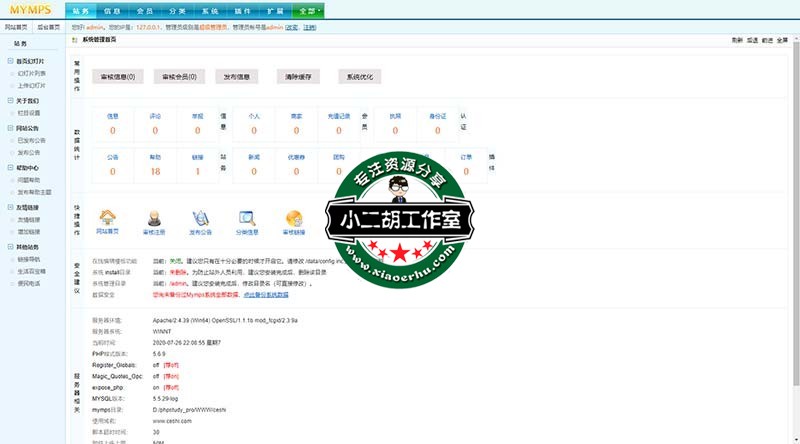Click the MYMPS logo
Viewport: 800px width, 444px height.
click(30, 10)
